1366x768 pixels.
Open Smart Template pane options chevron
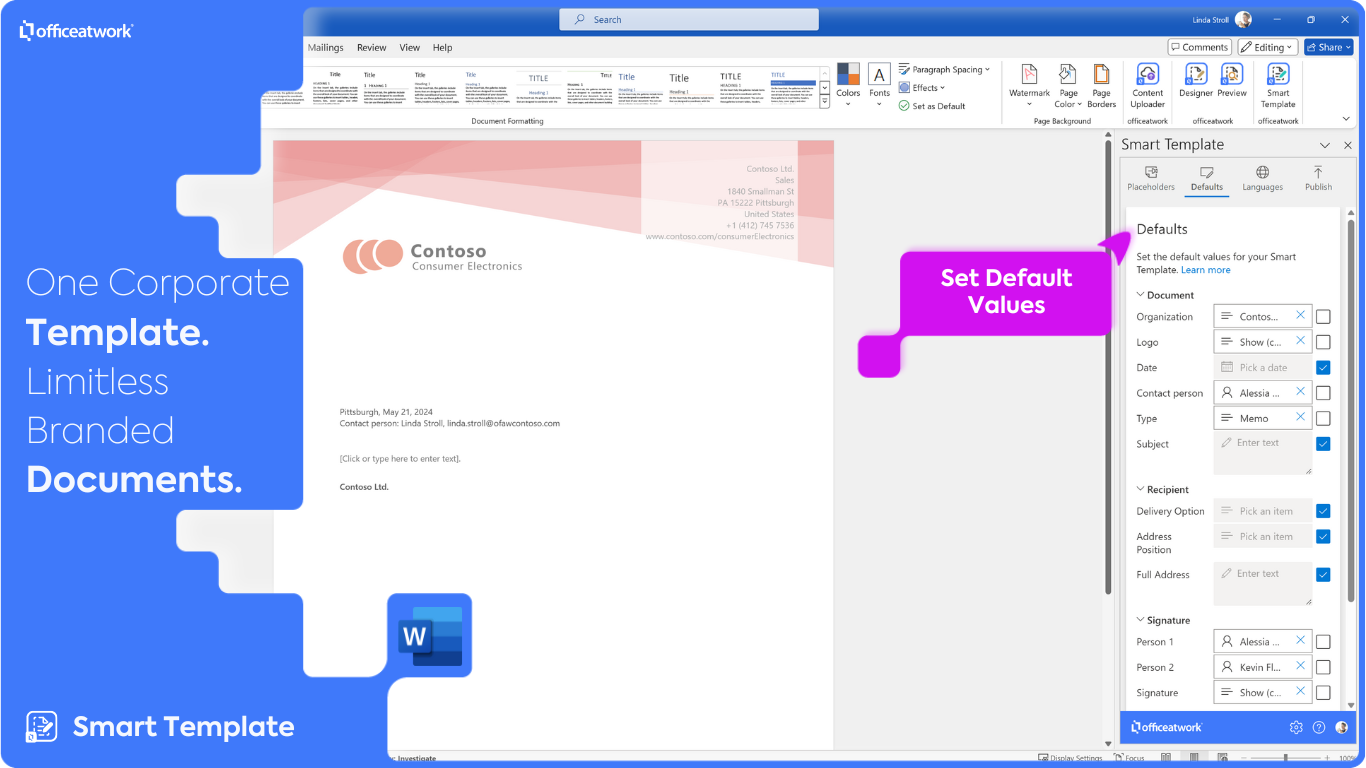point(1325,145)
